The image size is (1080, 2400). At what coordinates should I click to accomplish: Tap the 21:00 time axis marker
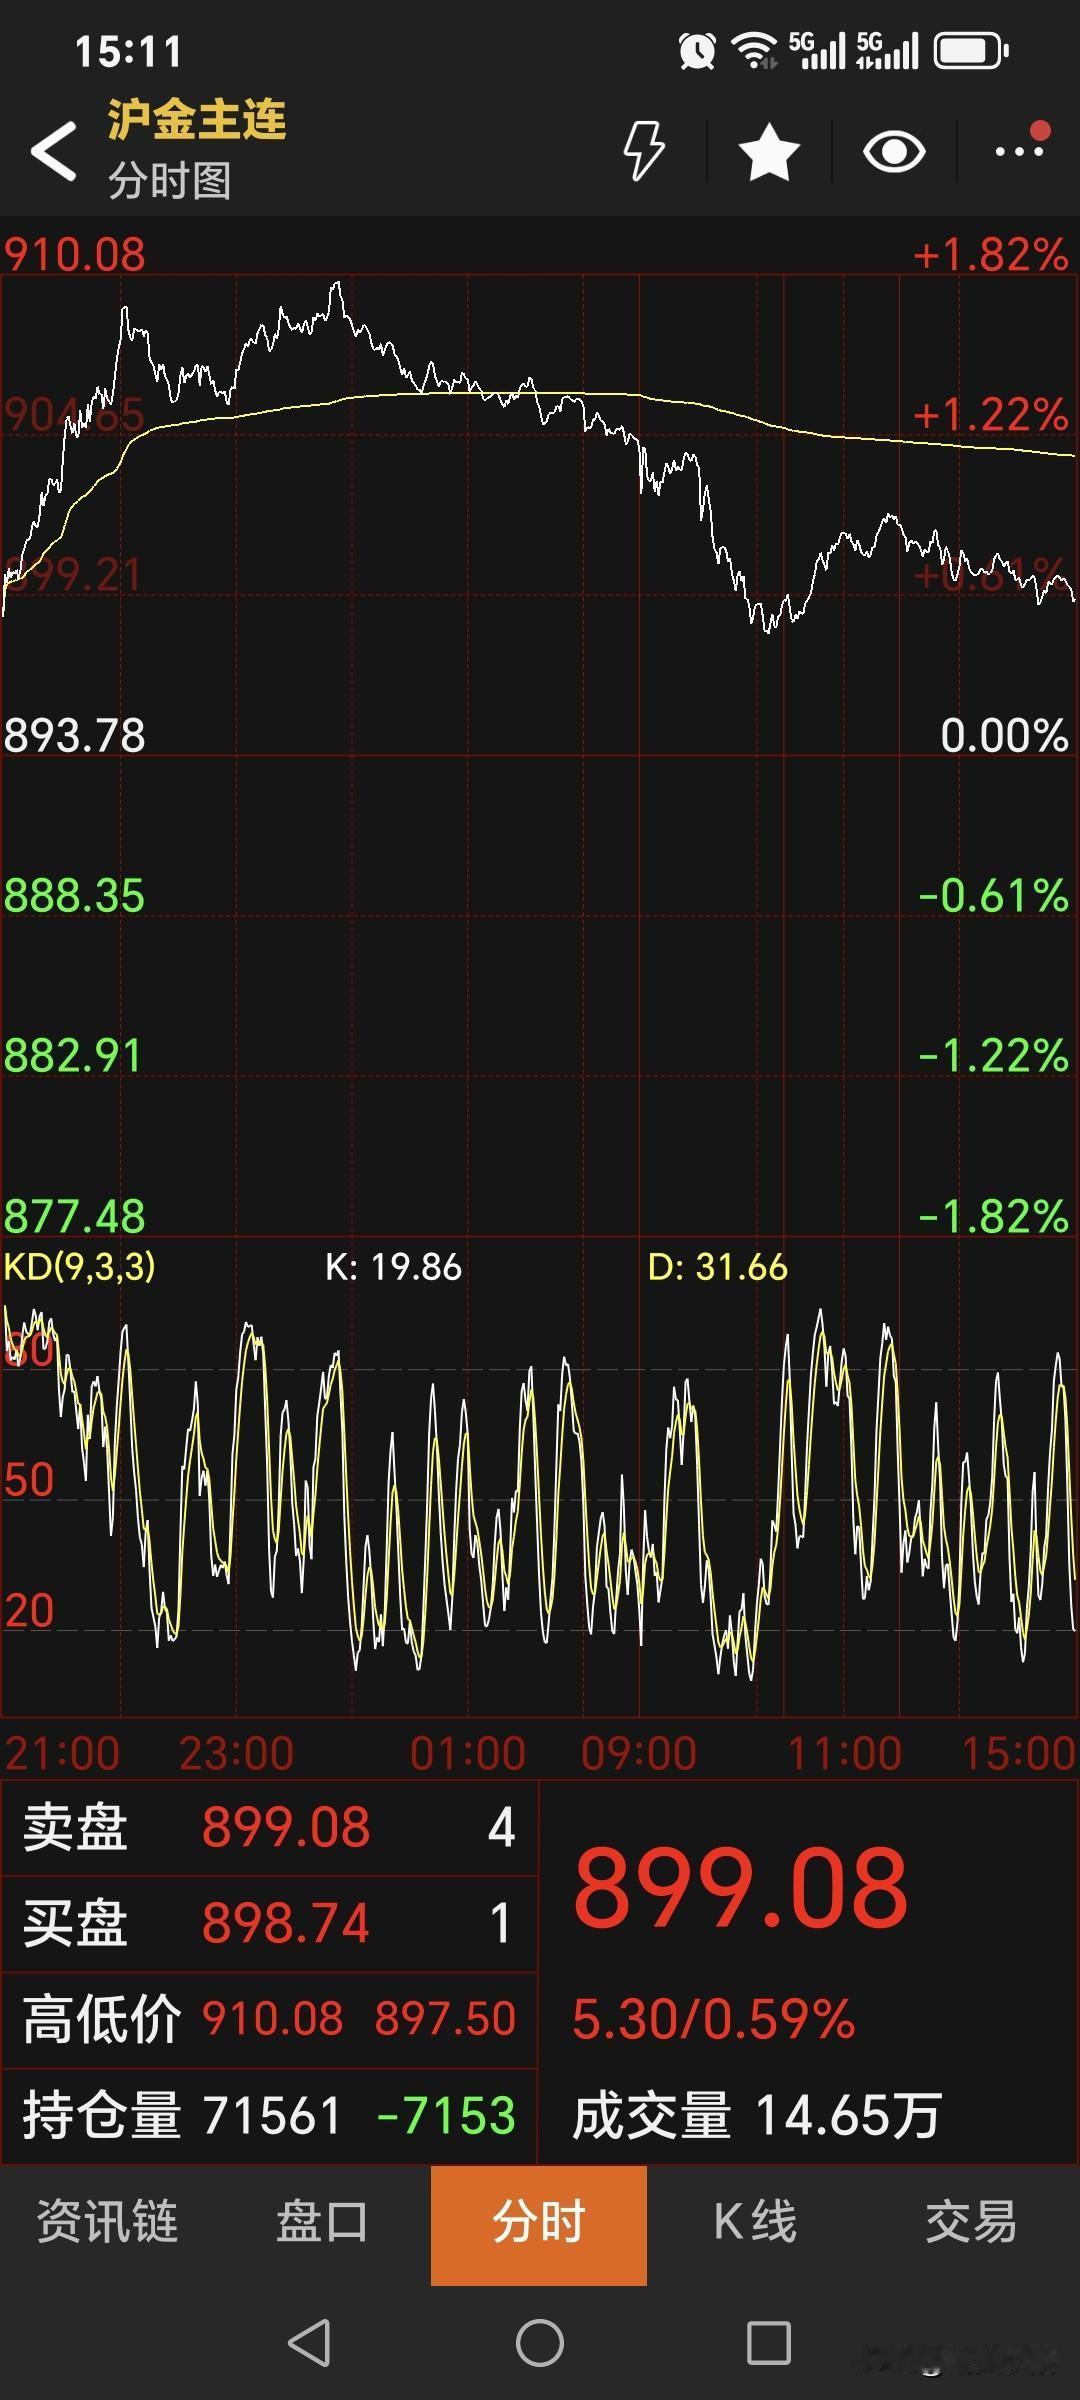coord(62,1753)
